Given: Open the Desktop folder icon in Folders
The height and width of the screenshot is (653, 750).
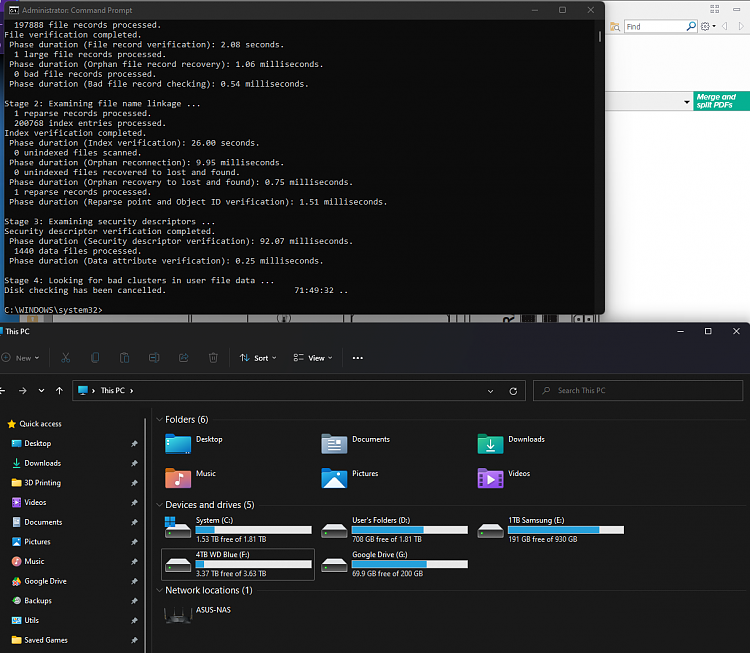Looking at the screenshot, I should point(178,443).
